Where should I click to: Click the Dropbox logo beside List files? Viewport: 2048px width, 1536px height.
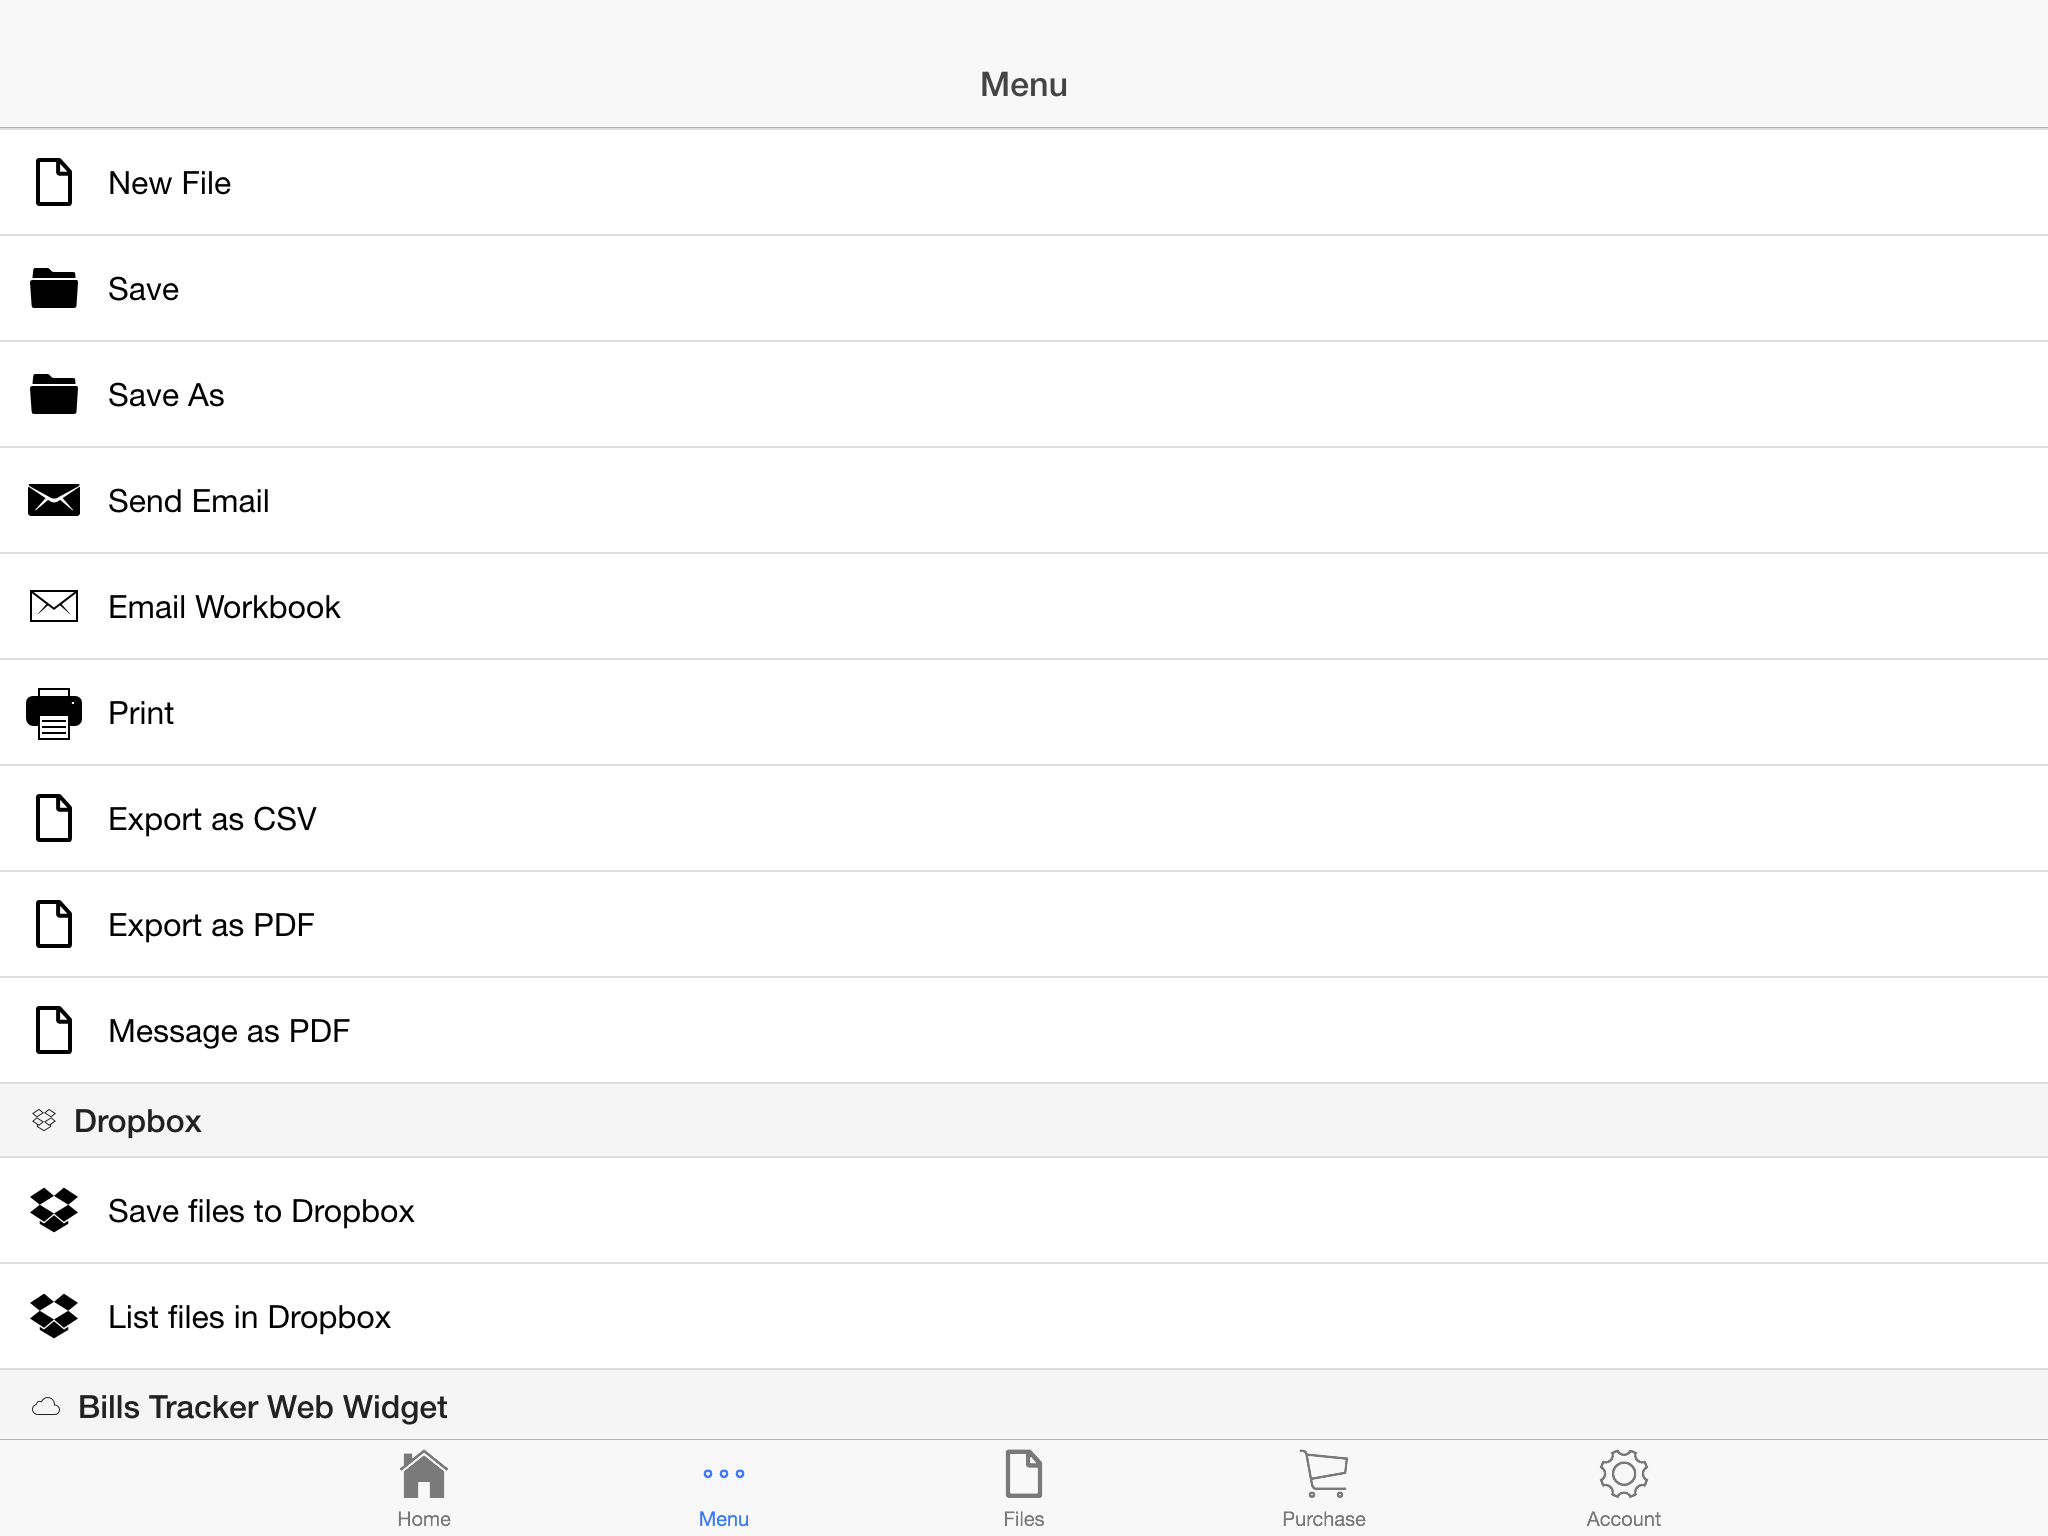click(x=54, y=1316)
